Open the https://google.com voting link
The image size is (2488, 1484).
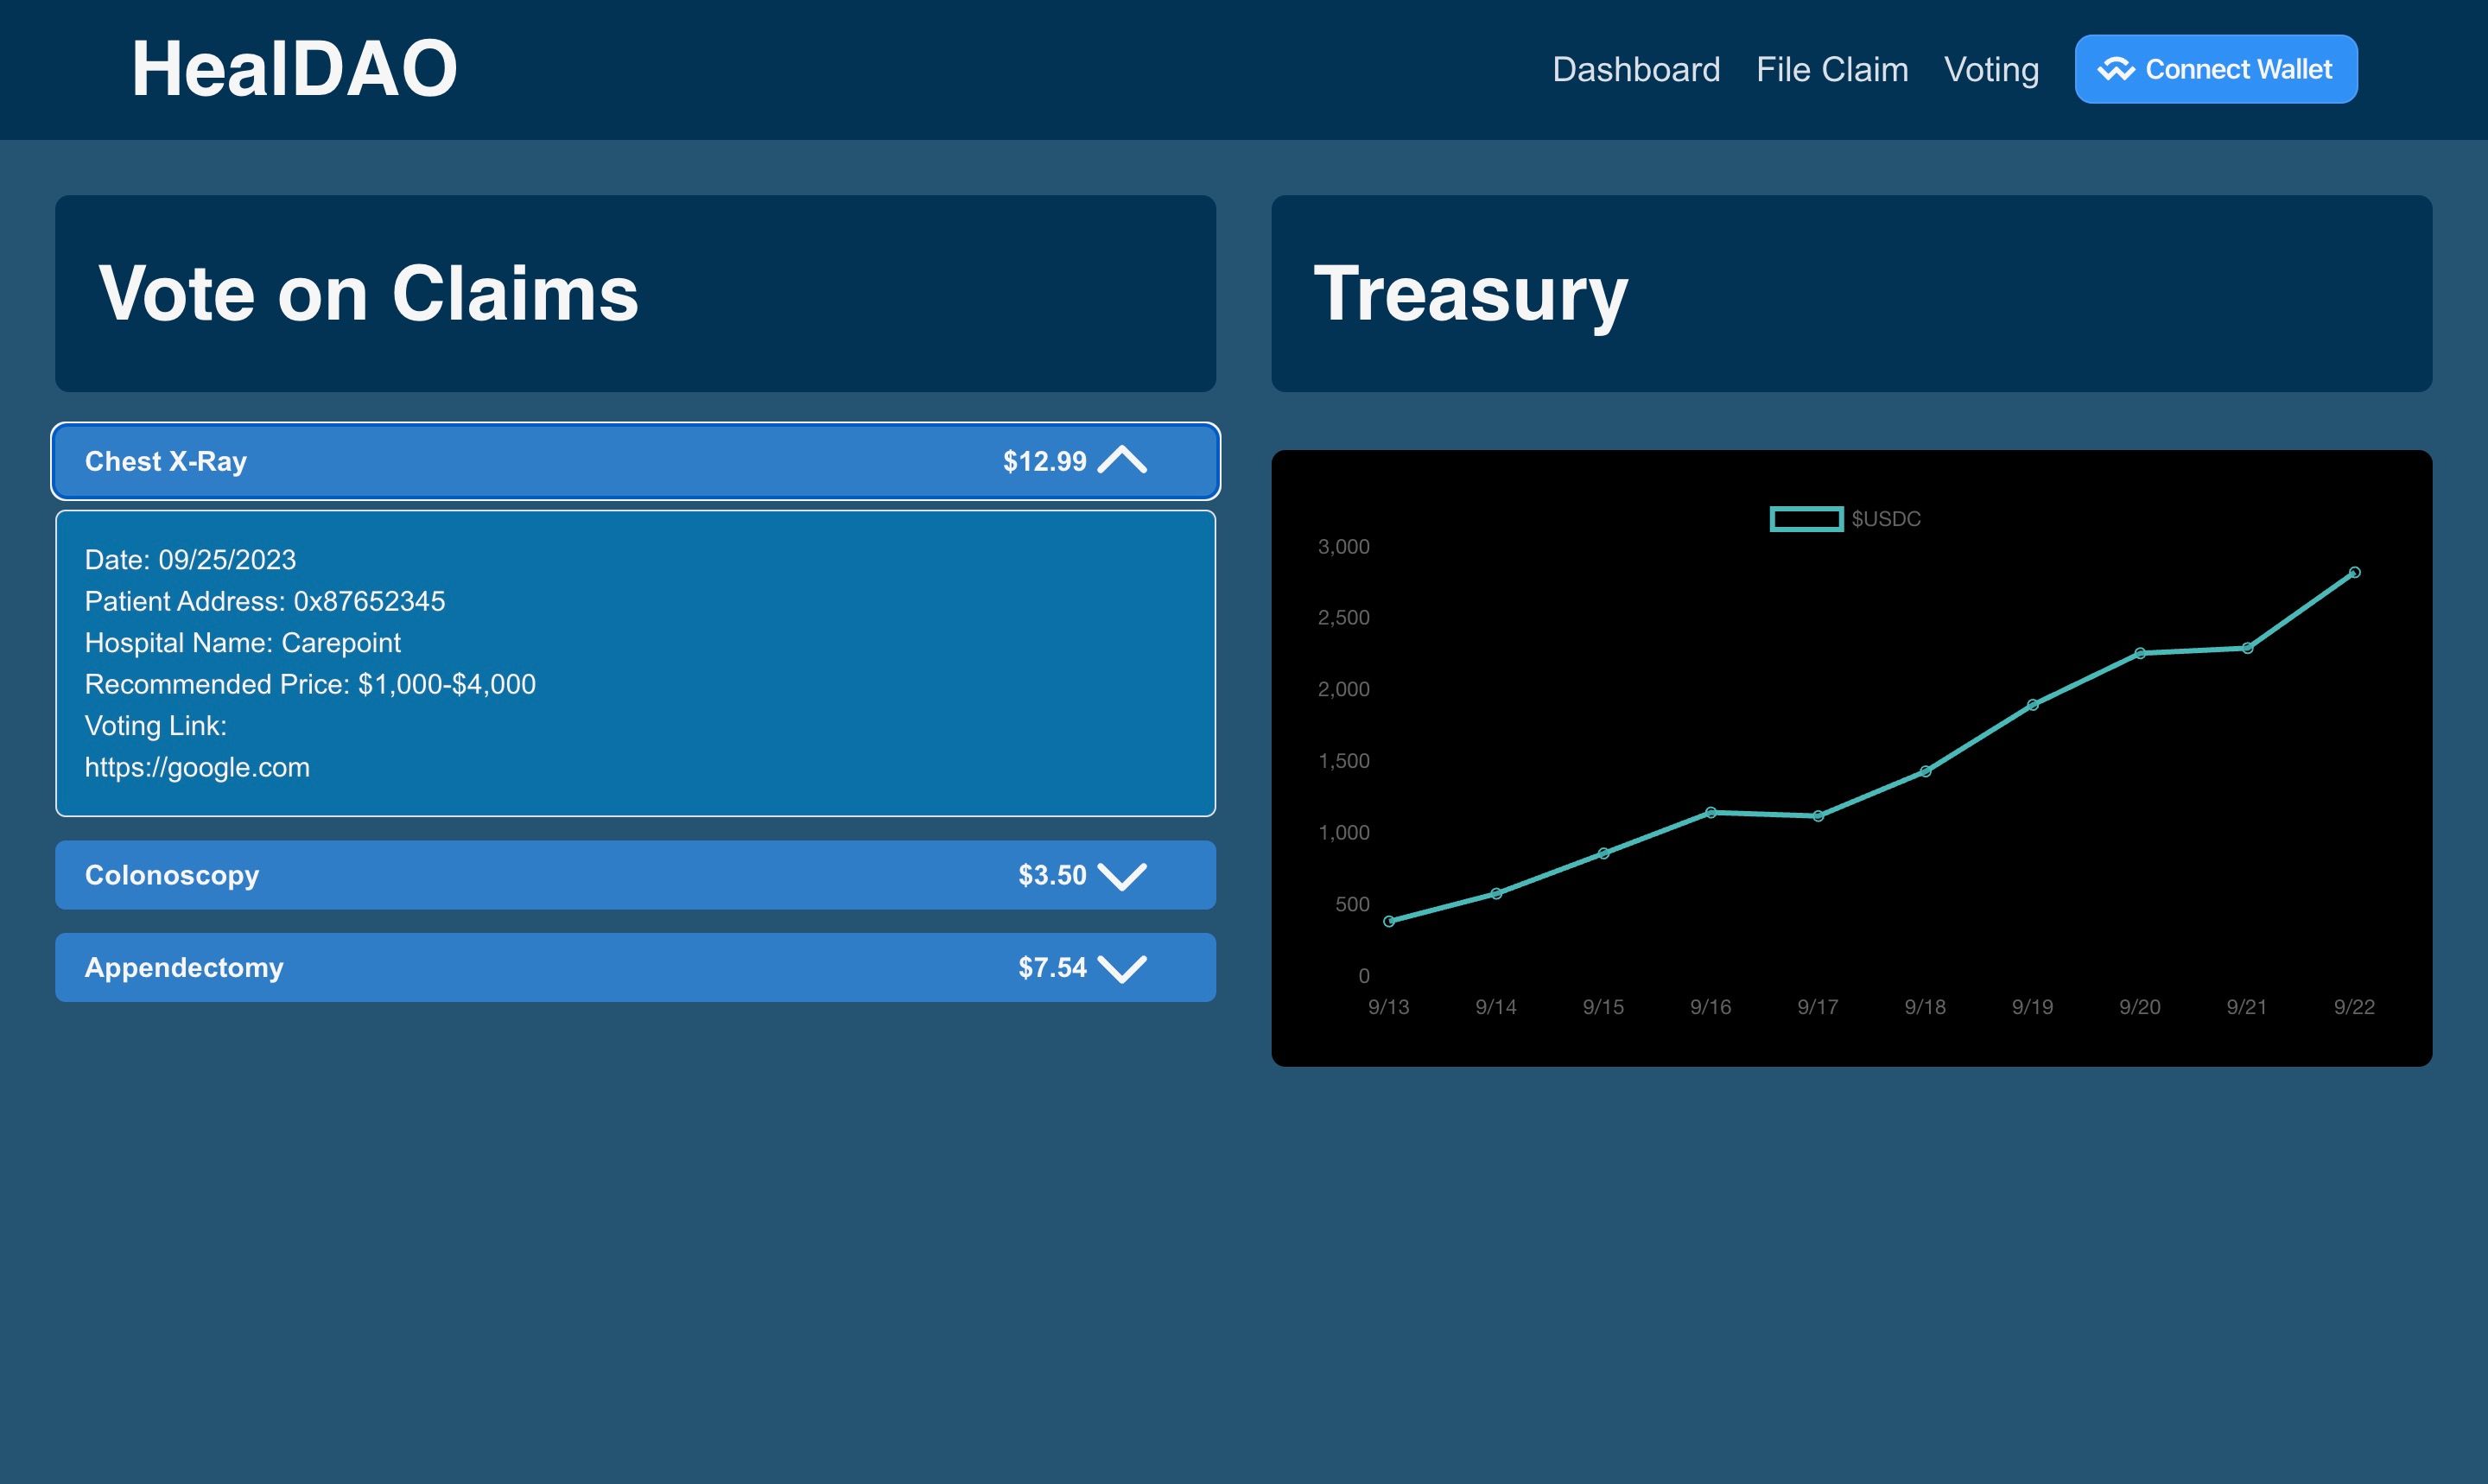pyautogui.click(x=197, y=767)
